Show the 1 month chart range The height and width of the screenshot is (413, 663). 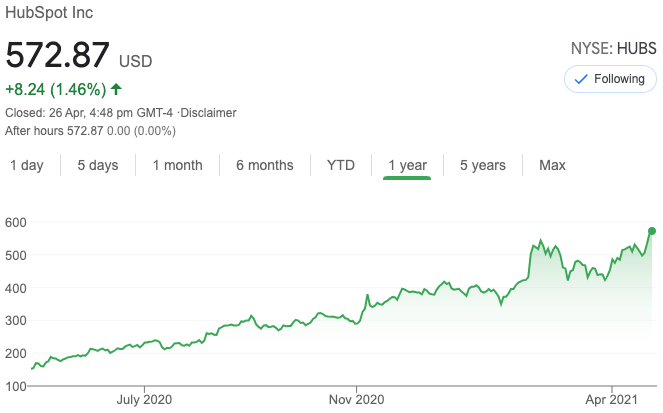point(177,165)
